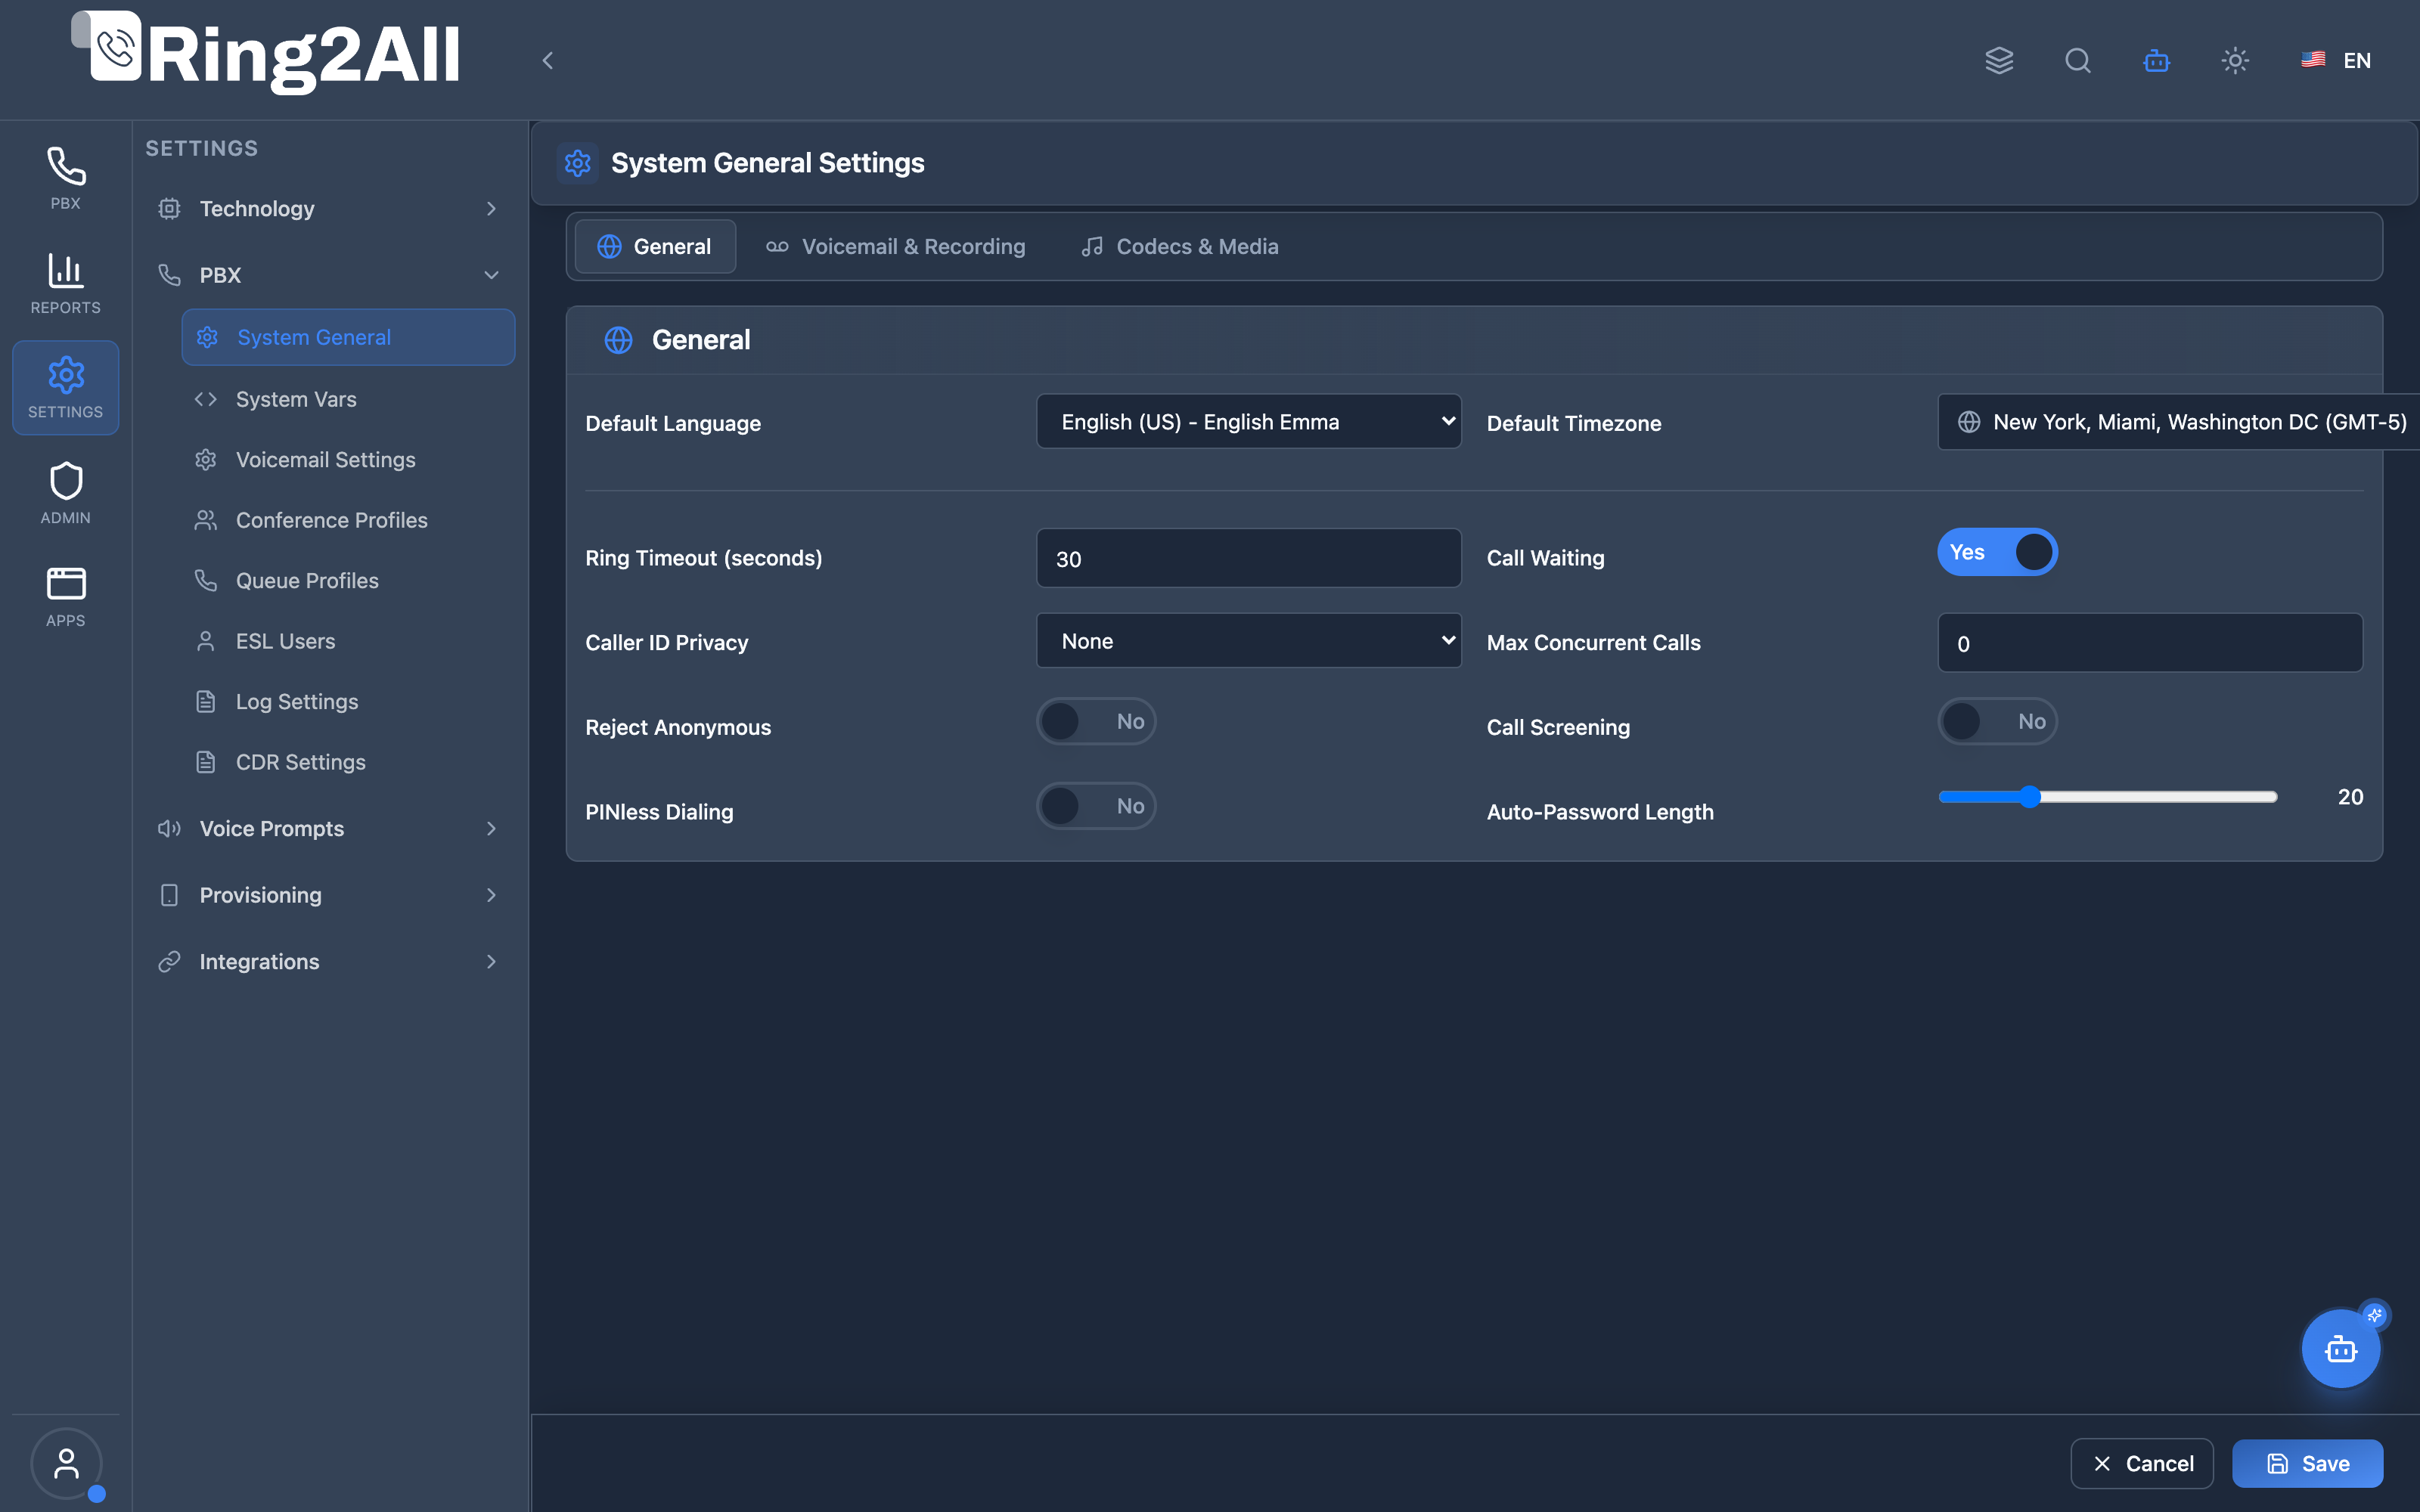Open Log Settings in settings menu
The width and height of the screenshot is (2420, 1512).
pos(348,702)
